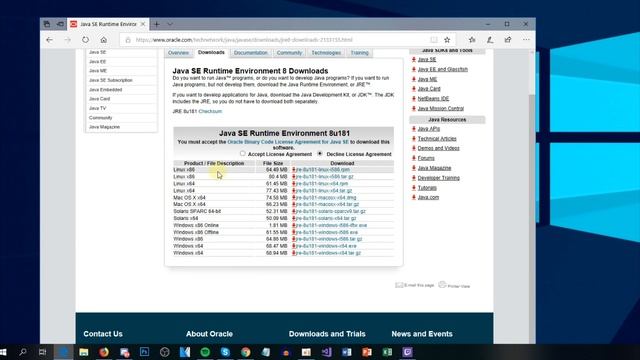Open the Technologies tab
Image resolution: width=640 pixels, height=360 pixels.
pyautogui.click(x=326, y=53)
